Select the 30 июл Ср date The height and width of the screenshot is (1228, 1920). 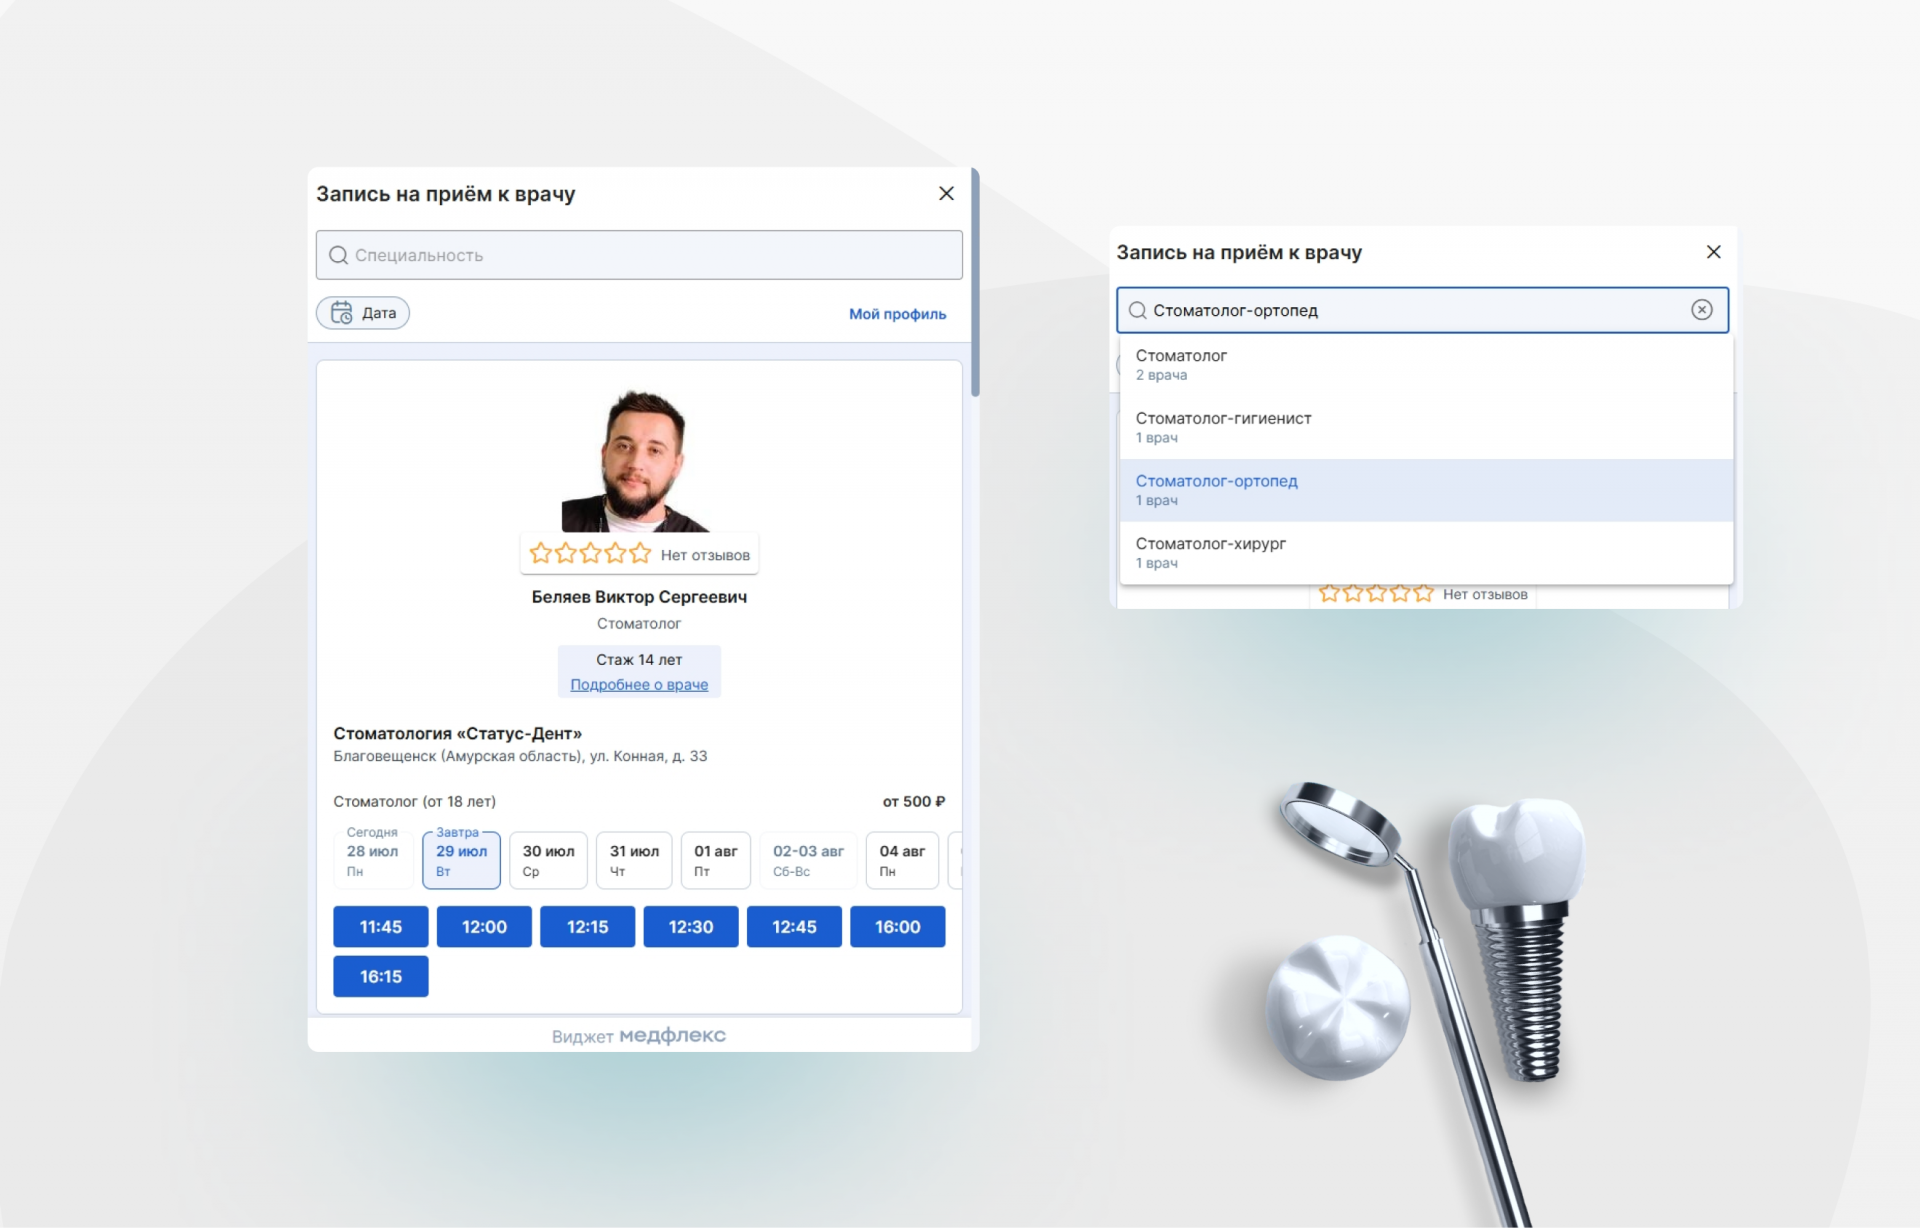click(548, 860)
